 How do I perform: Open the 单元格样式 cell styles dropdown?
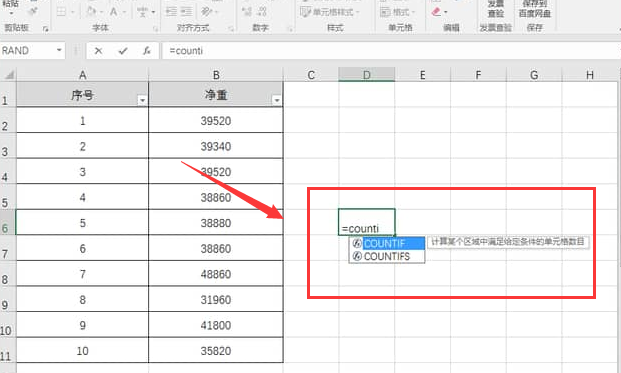point(330,12)
